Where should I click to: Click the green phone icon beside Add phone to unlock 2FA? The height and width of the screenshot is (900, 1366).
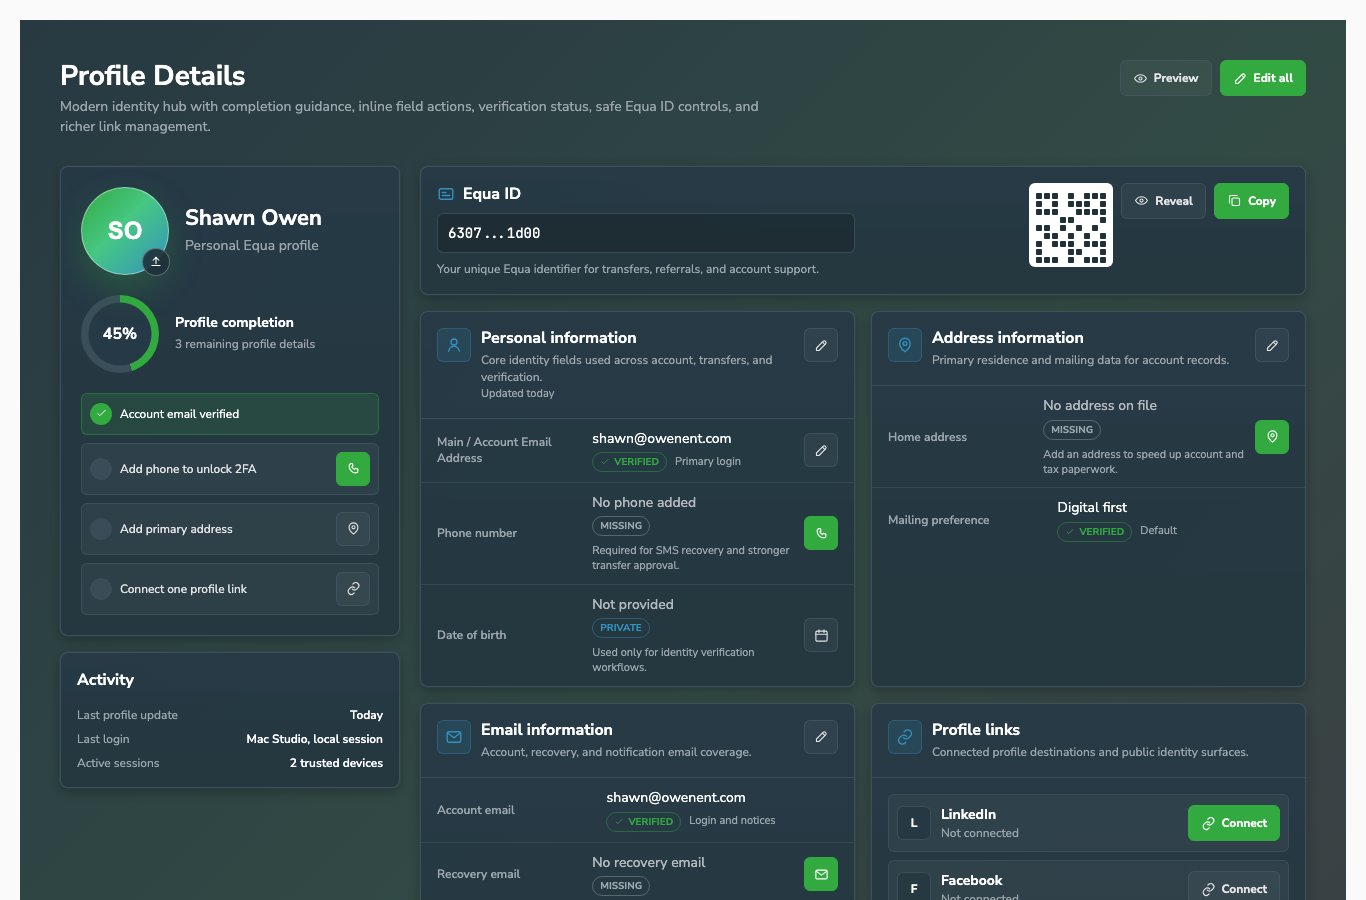tap(353, 469)
